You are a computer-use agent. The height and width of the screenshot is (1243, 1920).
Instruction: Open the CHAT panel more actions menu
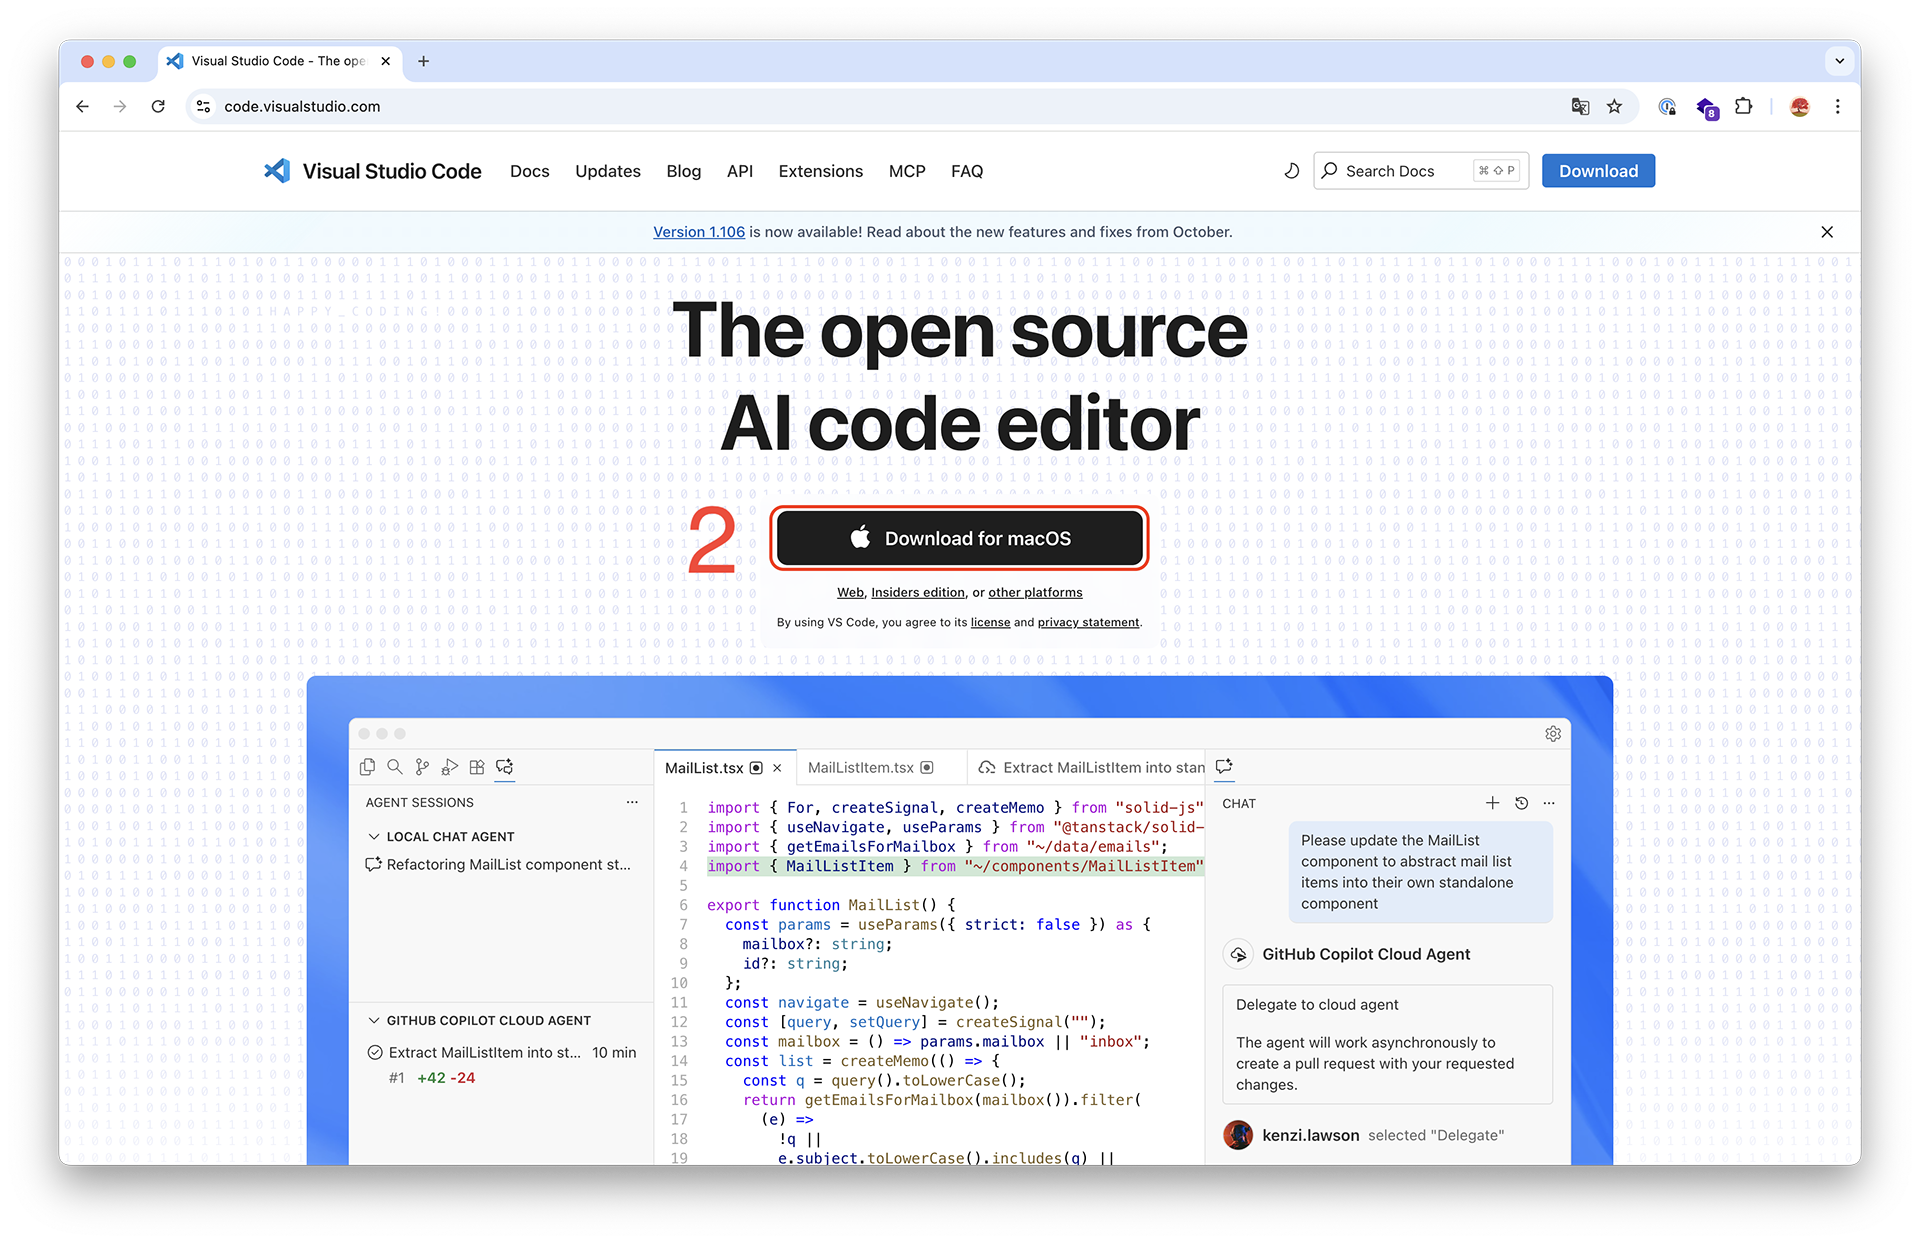[1549, 803]
